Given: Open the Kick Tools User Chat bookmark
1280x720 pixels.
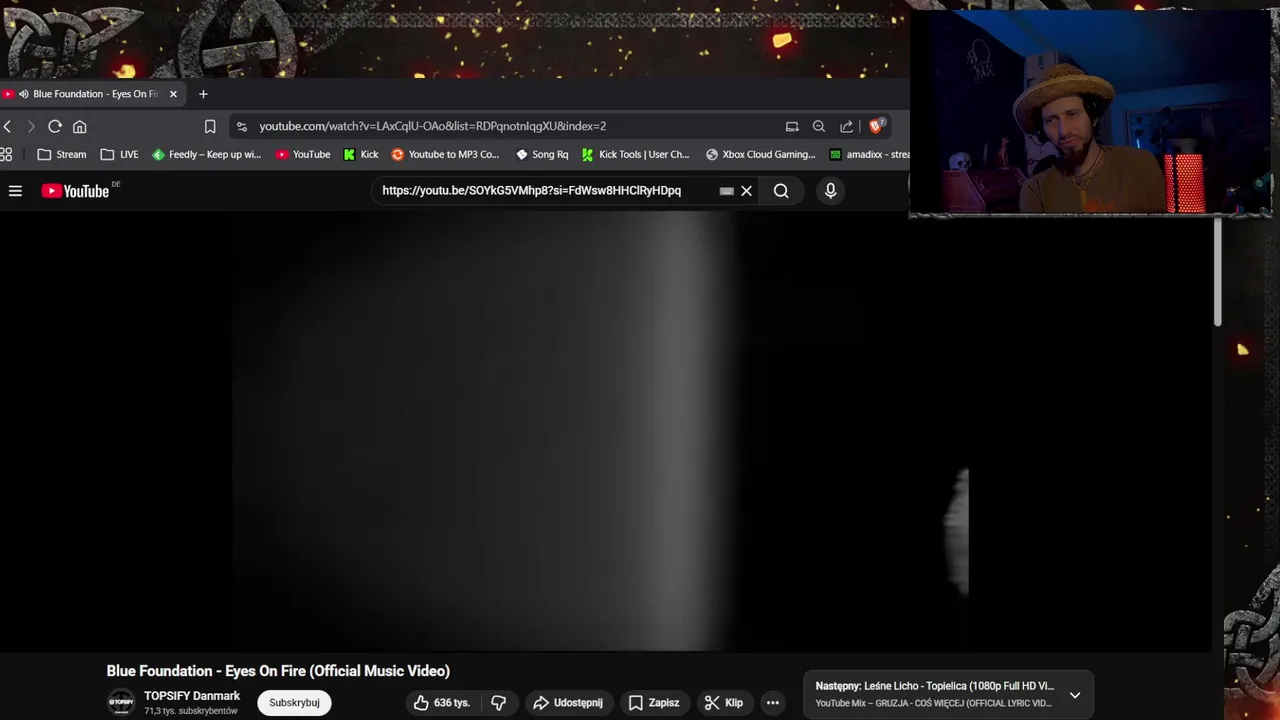Looking at the screenshot, I should click(636, 154).
